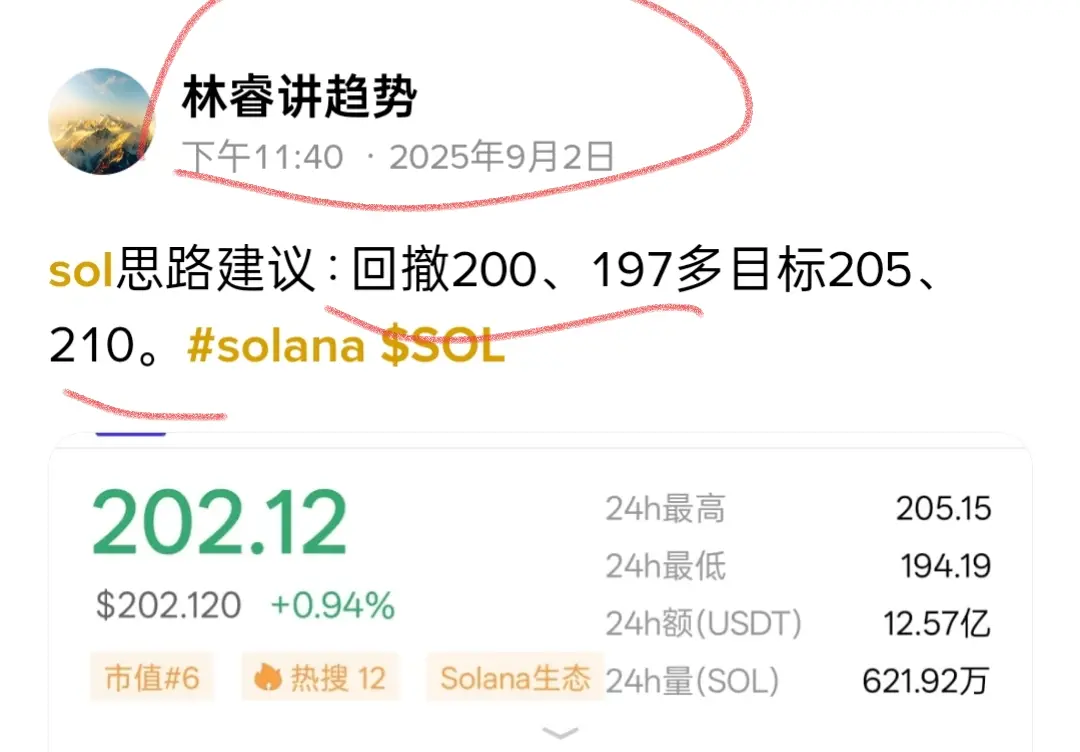This screenshot has width=1080, height=752.
Task: Open 林睿讲趋势 author name
Action: tap(299, 97)
